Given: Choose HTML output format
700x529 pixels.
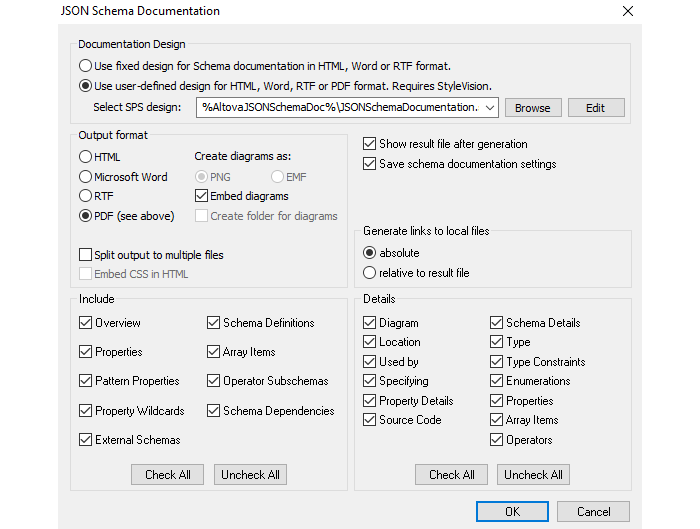Looking at the screenshot, I should (x=87, y=157).
